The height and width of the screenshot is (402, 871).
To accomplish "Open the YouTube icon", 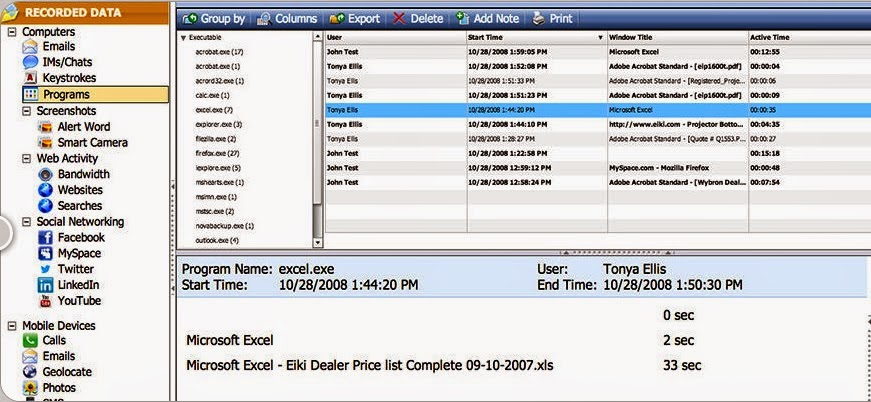I will click(x=46, y=301).
